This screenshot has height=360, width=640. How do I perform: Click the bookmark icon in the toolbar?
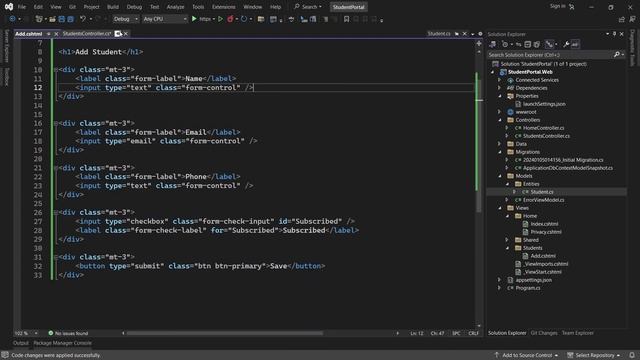[347, 19]
